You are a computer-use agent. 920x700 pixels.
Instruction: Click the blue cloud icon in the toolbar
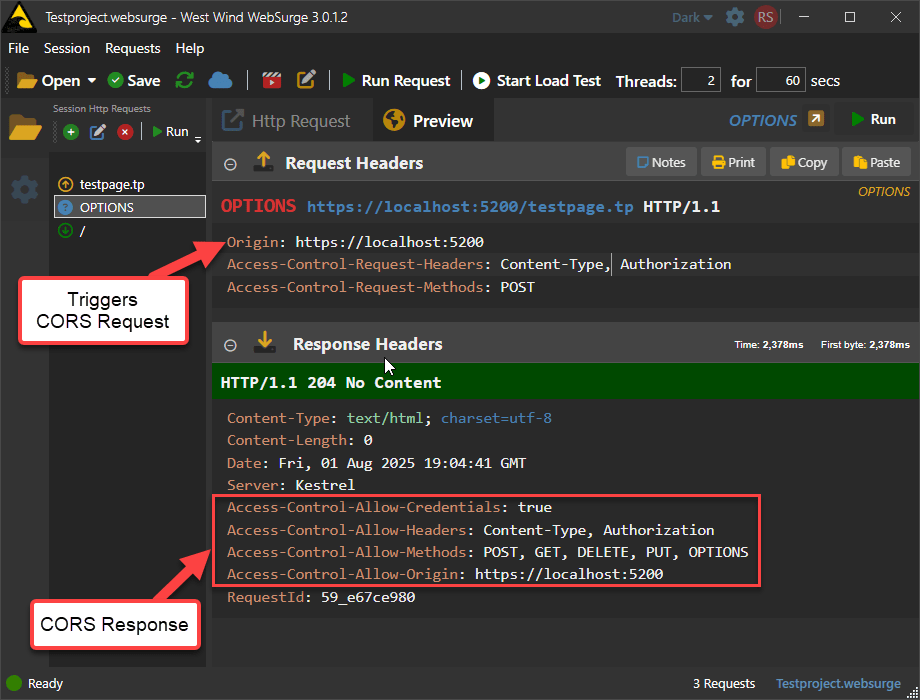(220, 81)
